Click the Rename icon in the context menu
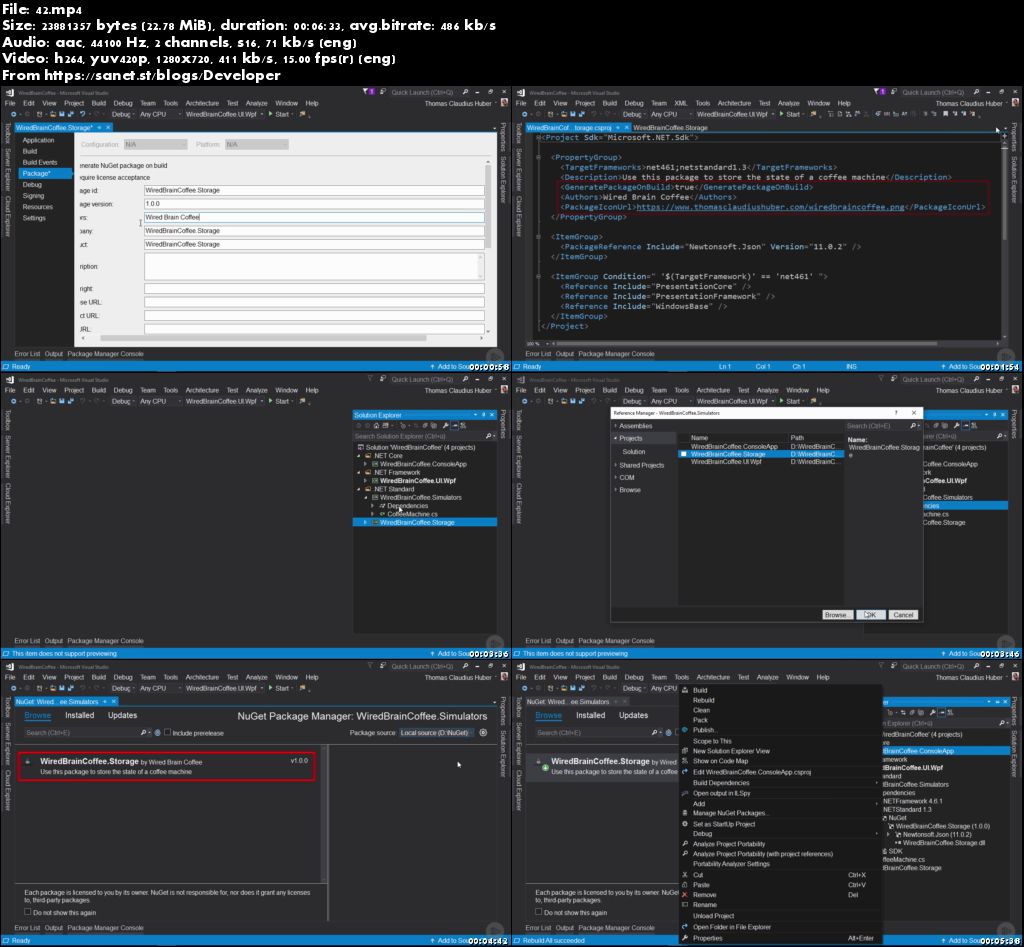The image size is (1024, 947). [685, 905]
